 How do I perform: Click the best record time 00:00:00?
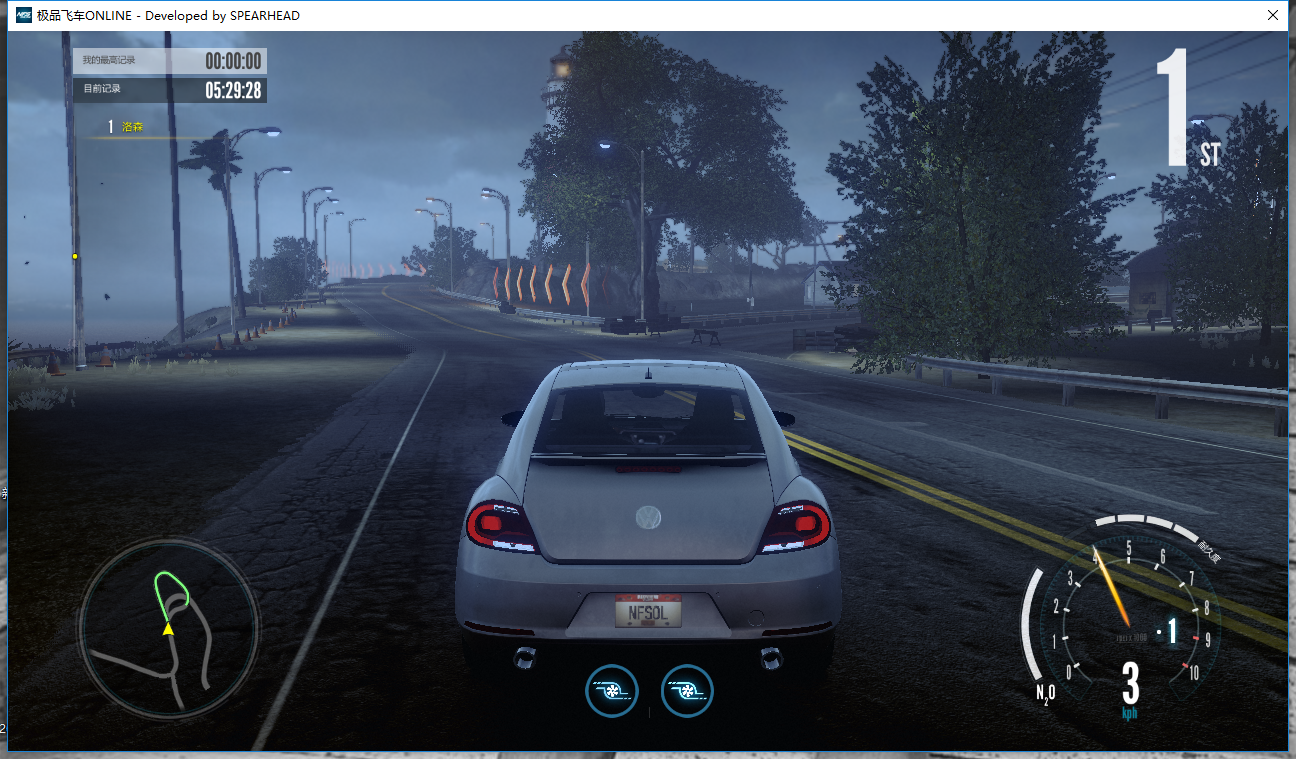[x=233, y=61]
